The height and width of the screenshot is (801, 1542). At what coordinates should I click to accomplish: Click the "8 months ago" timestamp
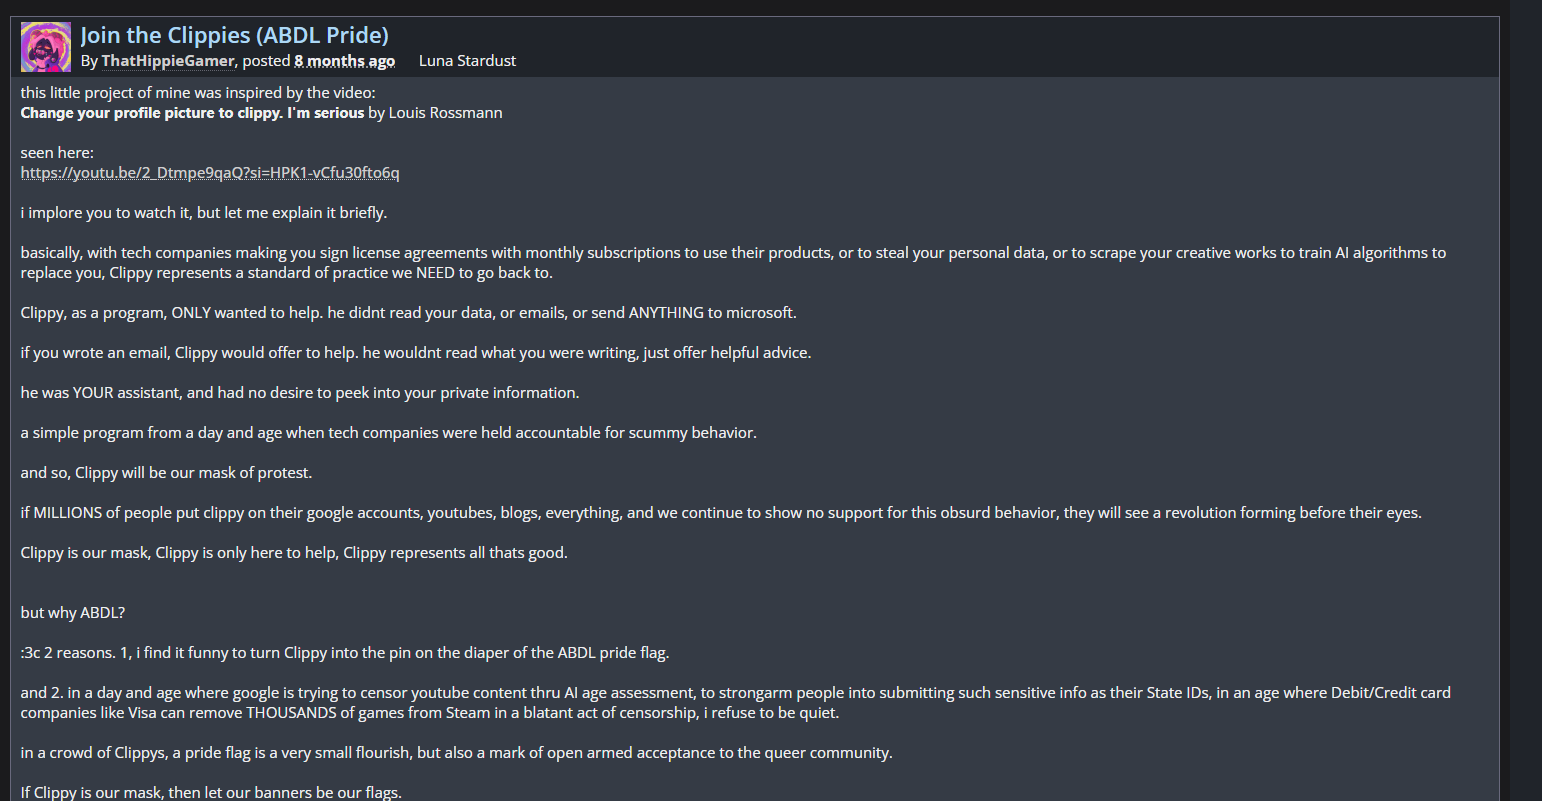click(344, 61)
